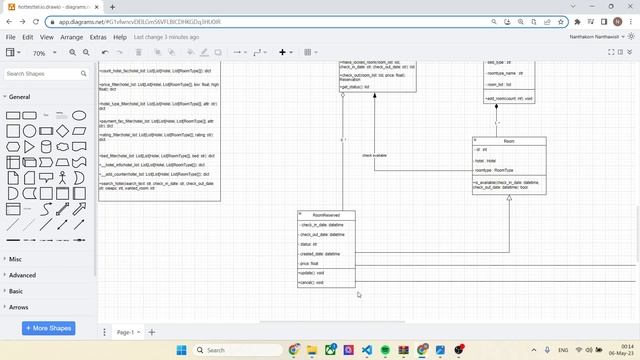The height and width of the screenshot is (360, 640).
Task: Insert the cloud shape
Action: [62, 147]
